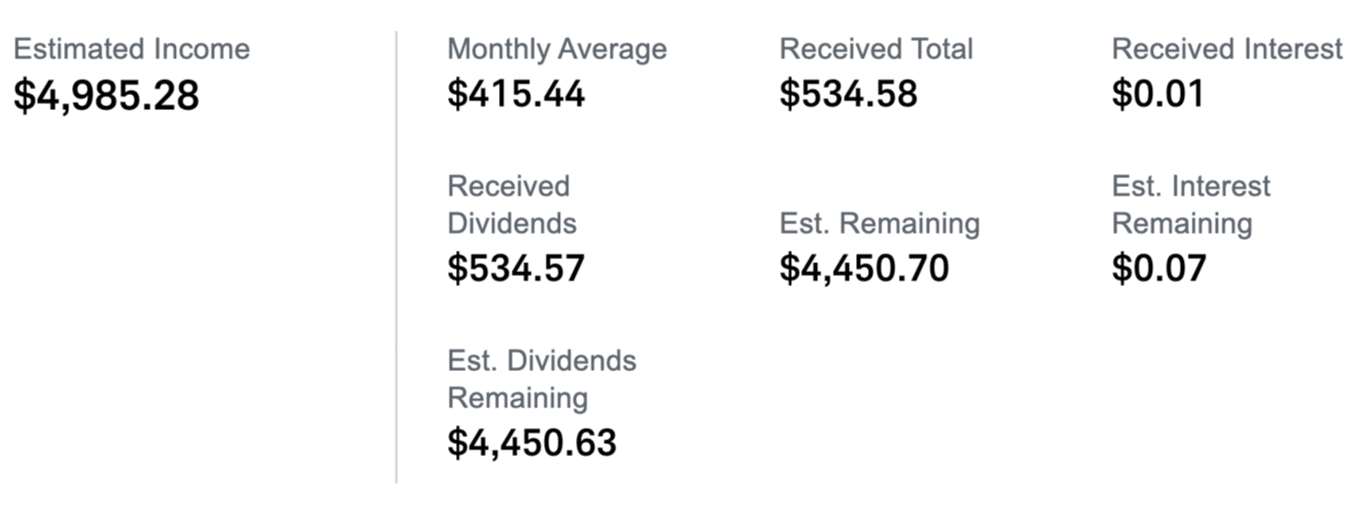This screenshot has height=509, width=1363.
Task: Click the Est. Remaining label
Action: (879, 223)
